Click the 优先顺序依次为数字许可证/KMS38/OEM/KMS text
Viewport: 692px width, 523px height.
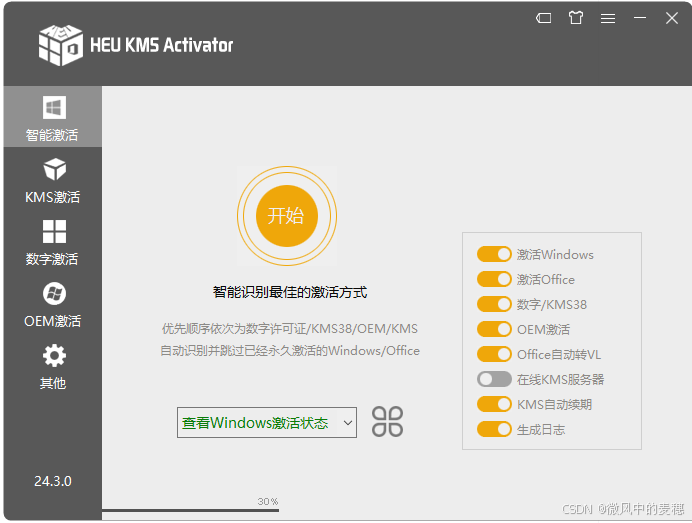click(290, 329)
